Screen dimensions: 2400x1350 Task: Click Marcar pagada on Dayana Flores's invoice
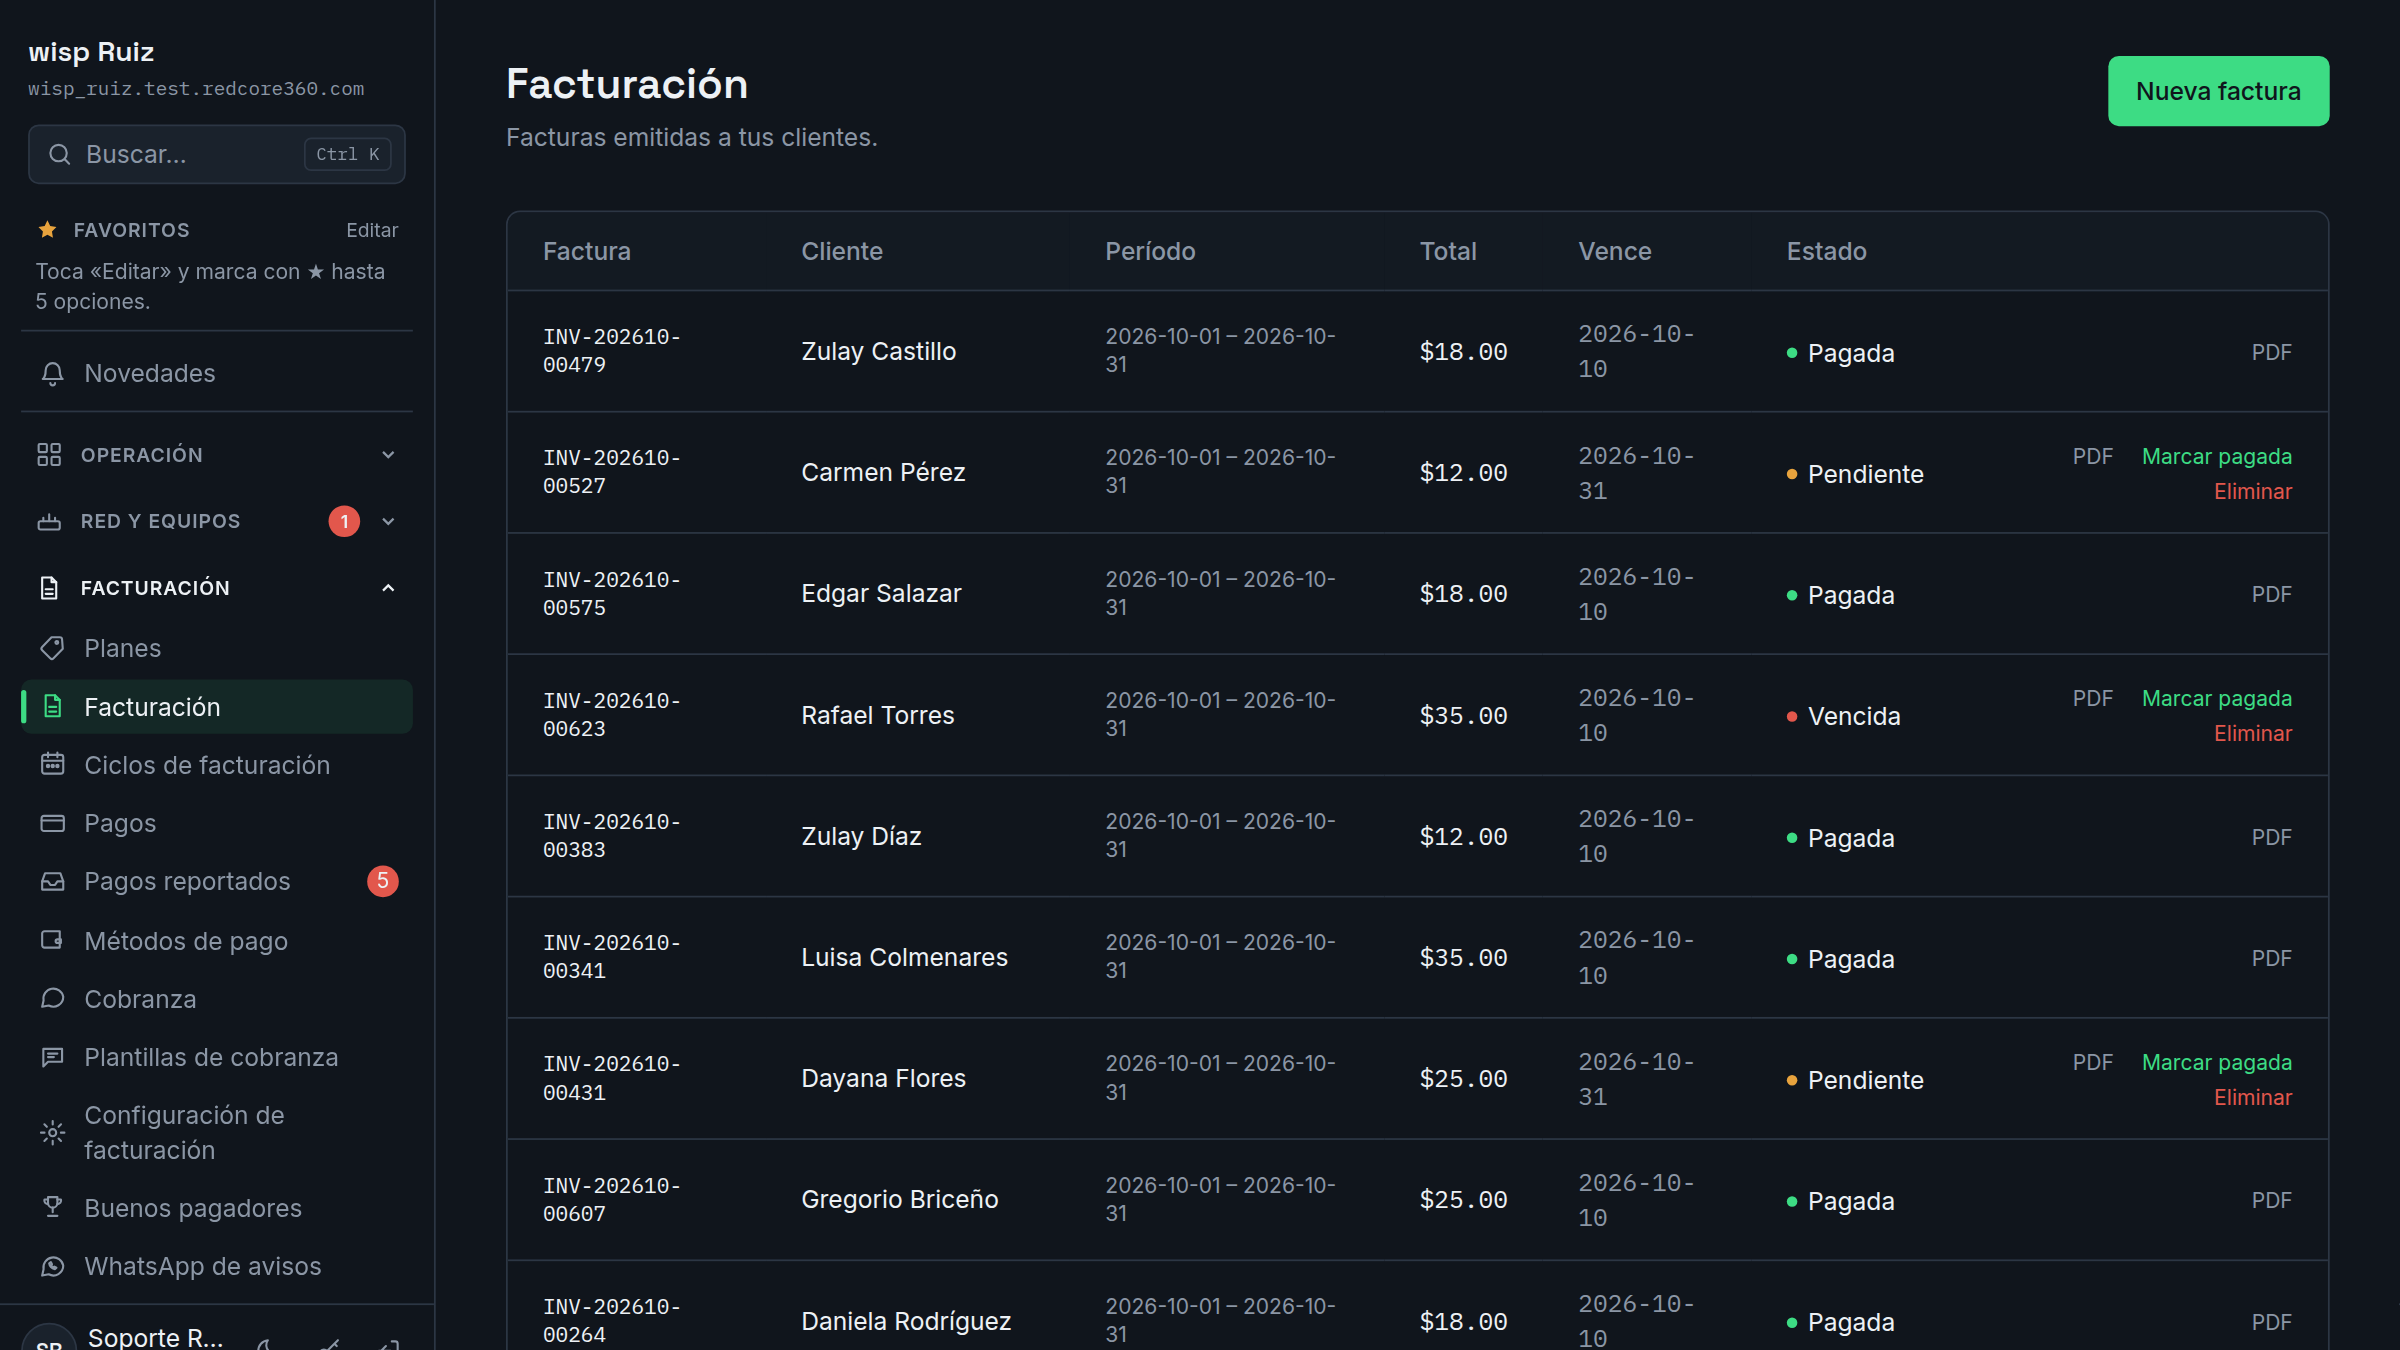tap(2216, 1062)
